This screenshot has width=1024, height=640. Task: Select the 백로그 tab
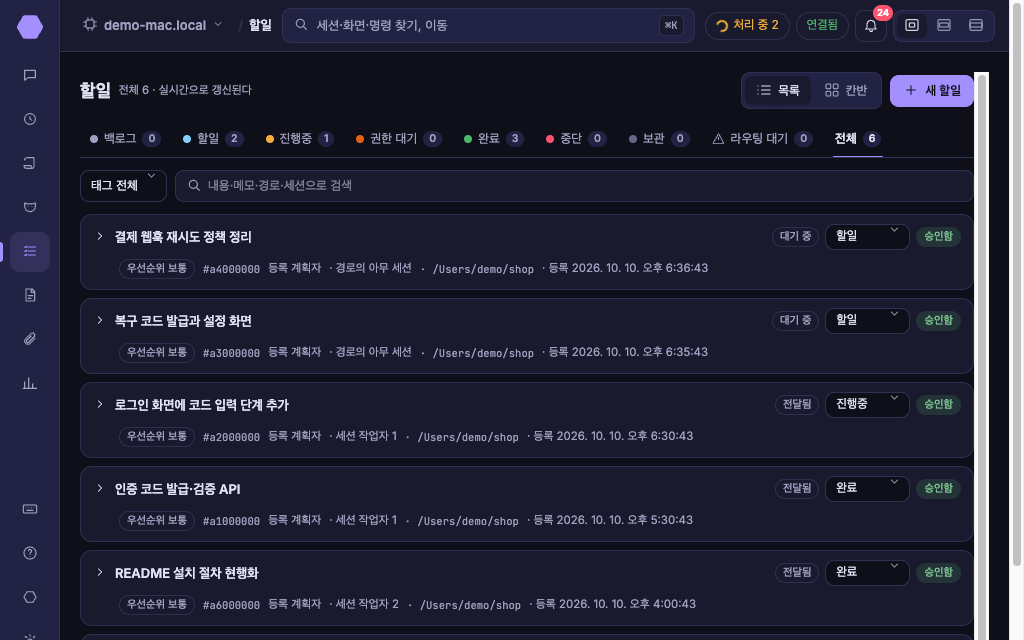click(125, 138)
